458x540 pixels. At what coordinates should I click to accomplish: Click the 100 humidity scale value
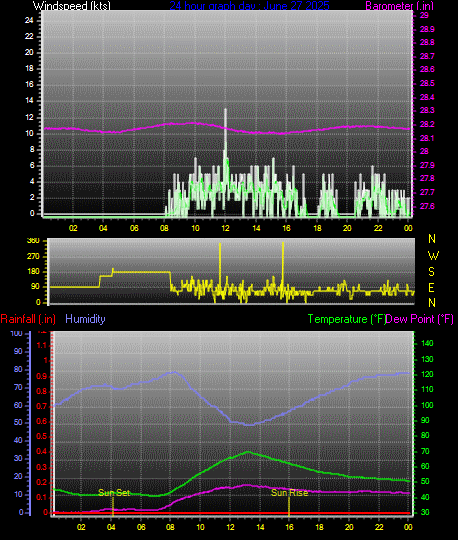pyautogui.click(x=17, y=333)
